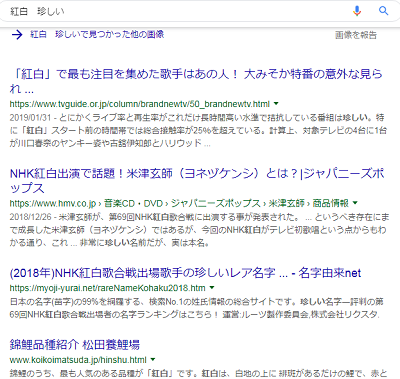Expand the dropdown arrow next to koikoimatsuda.jp URL
This screenshot has height=379, width=400.
[153, 359]
